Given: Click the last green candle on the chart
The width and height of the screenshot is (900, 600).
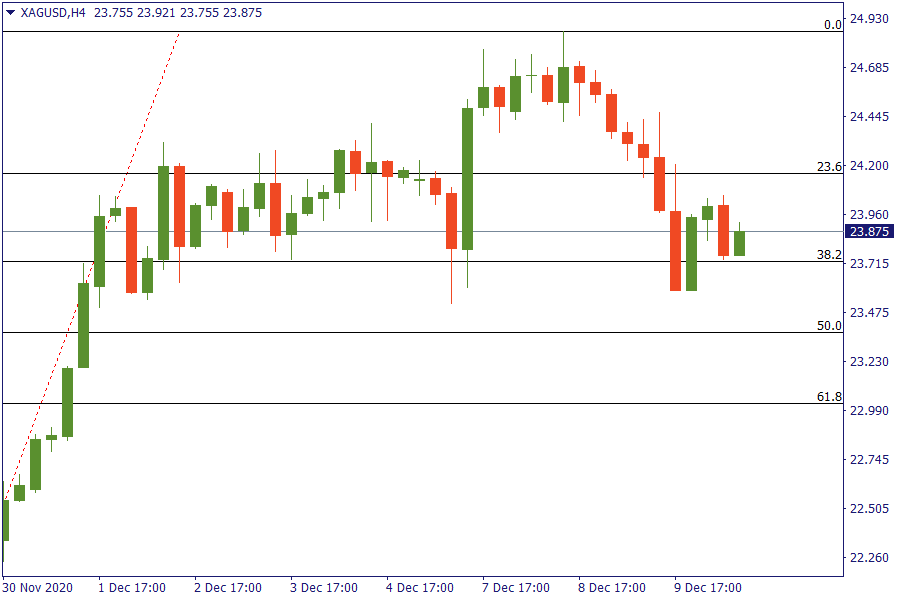Looking at the screenshot, I should 739,243.
